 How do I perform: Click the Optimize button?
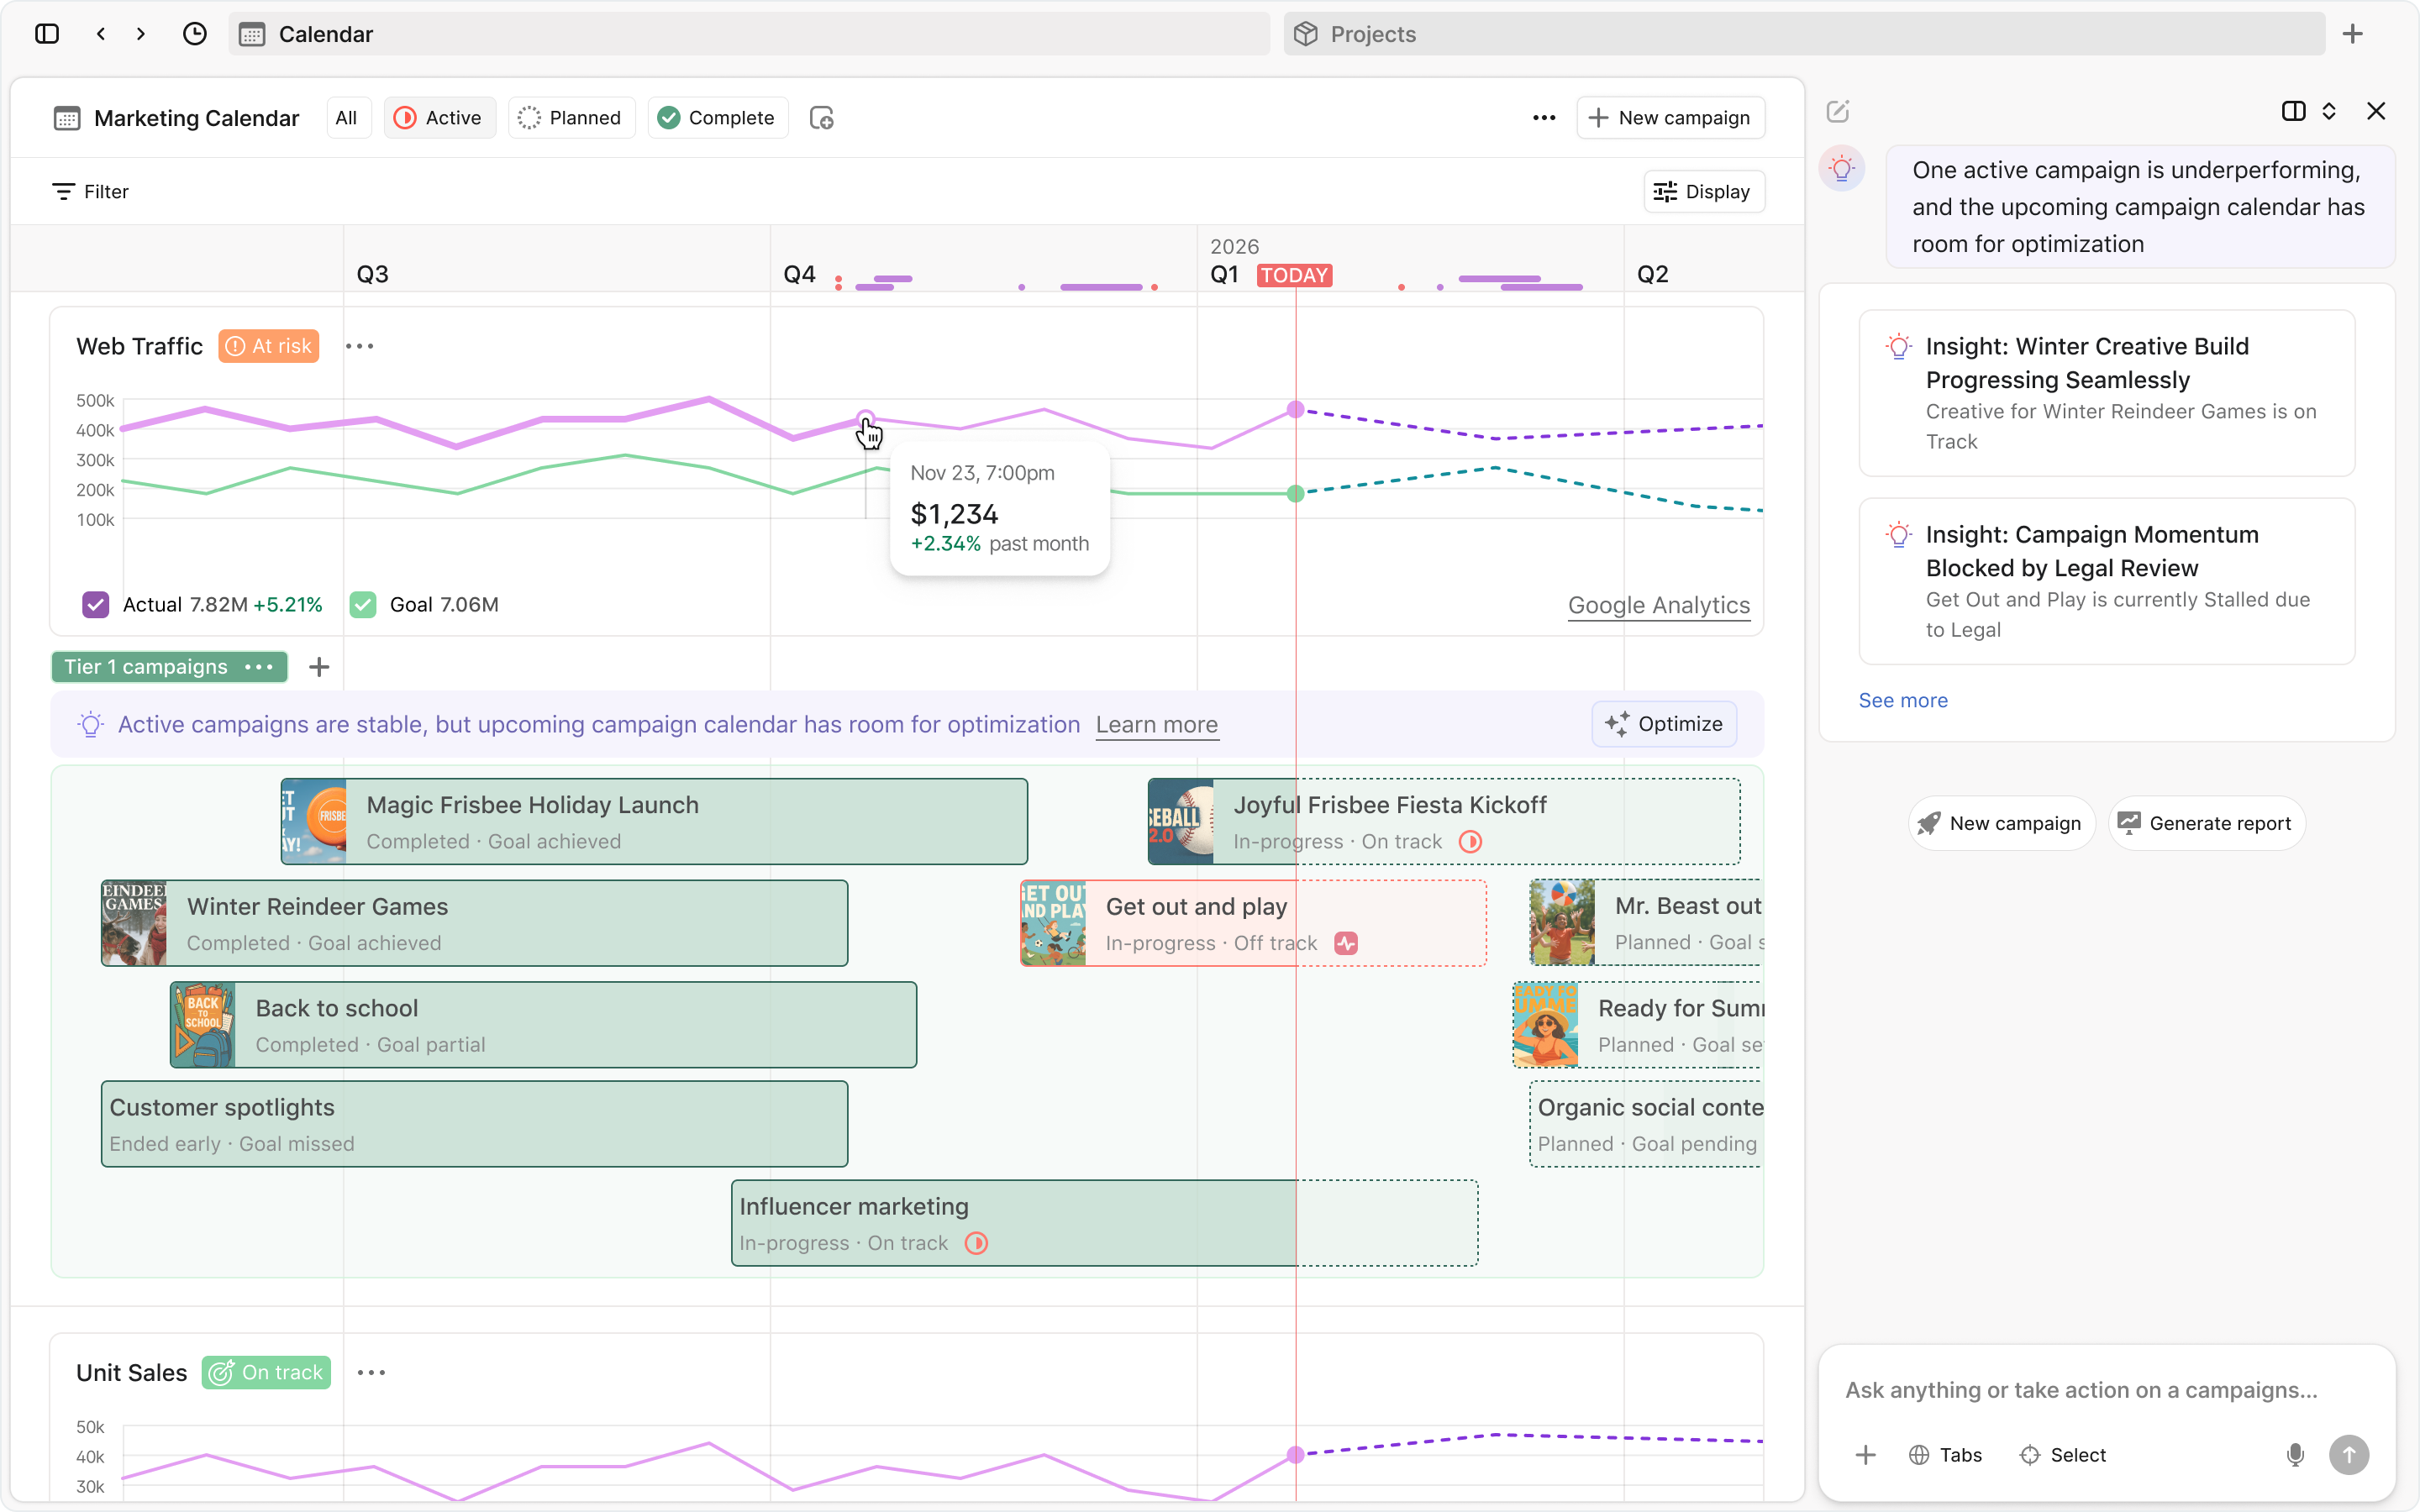(x=1663, y=724)
